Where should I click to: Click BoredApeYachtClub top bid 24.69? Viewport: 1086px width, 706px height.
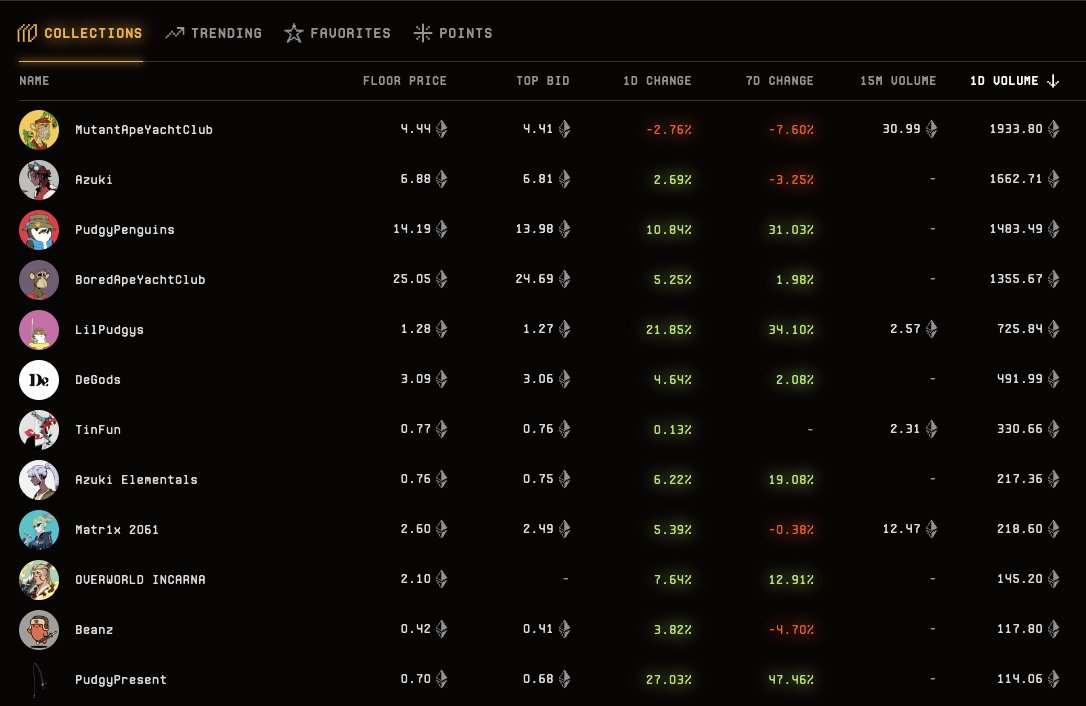pos(534,279)
